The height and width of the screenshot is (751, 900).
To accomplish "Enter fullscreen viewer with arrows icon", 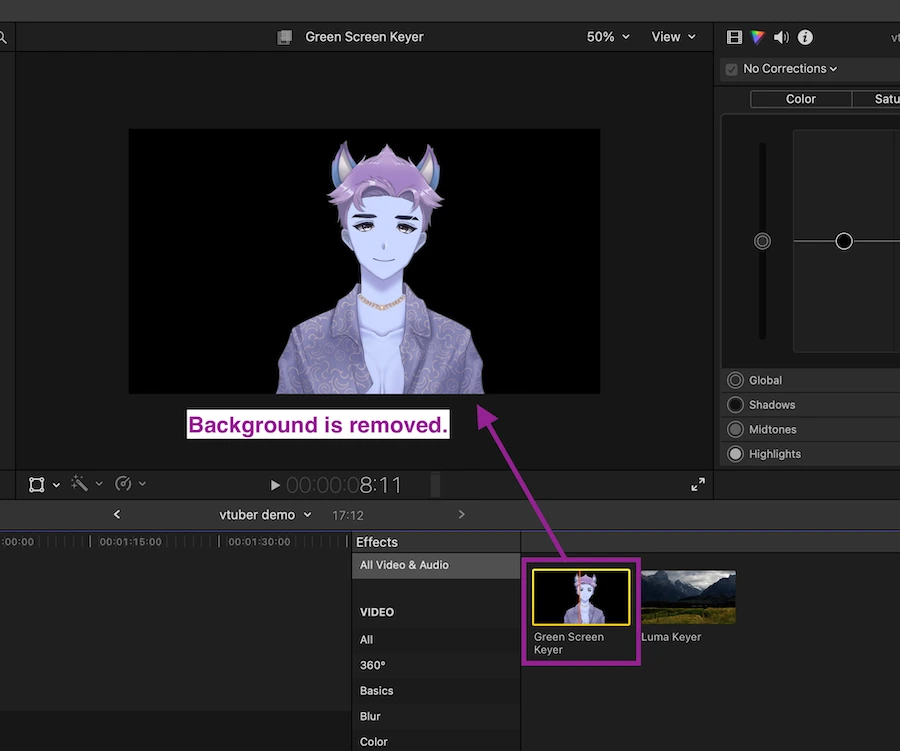I will 698,485.
